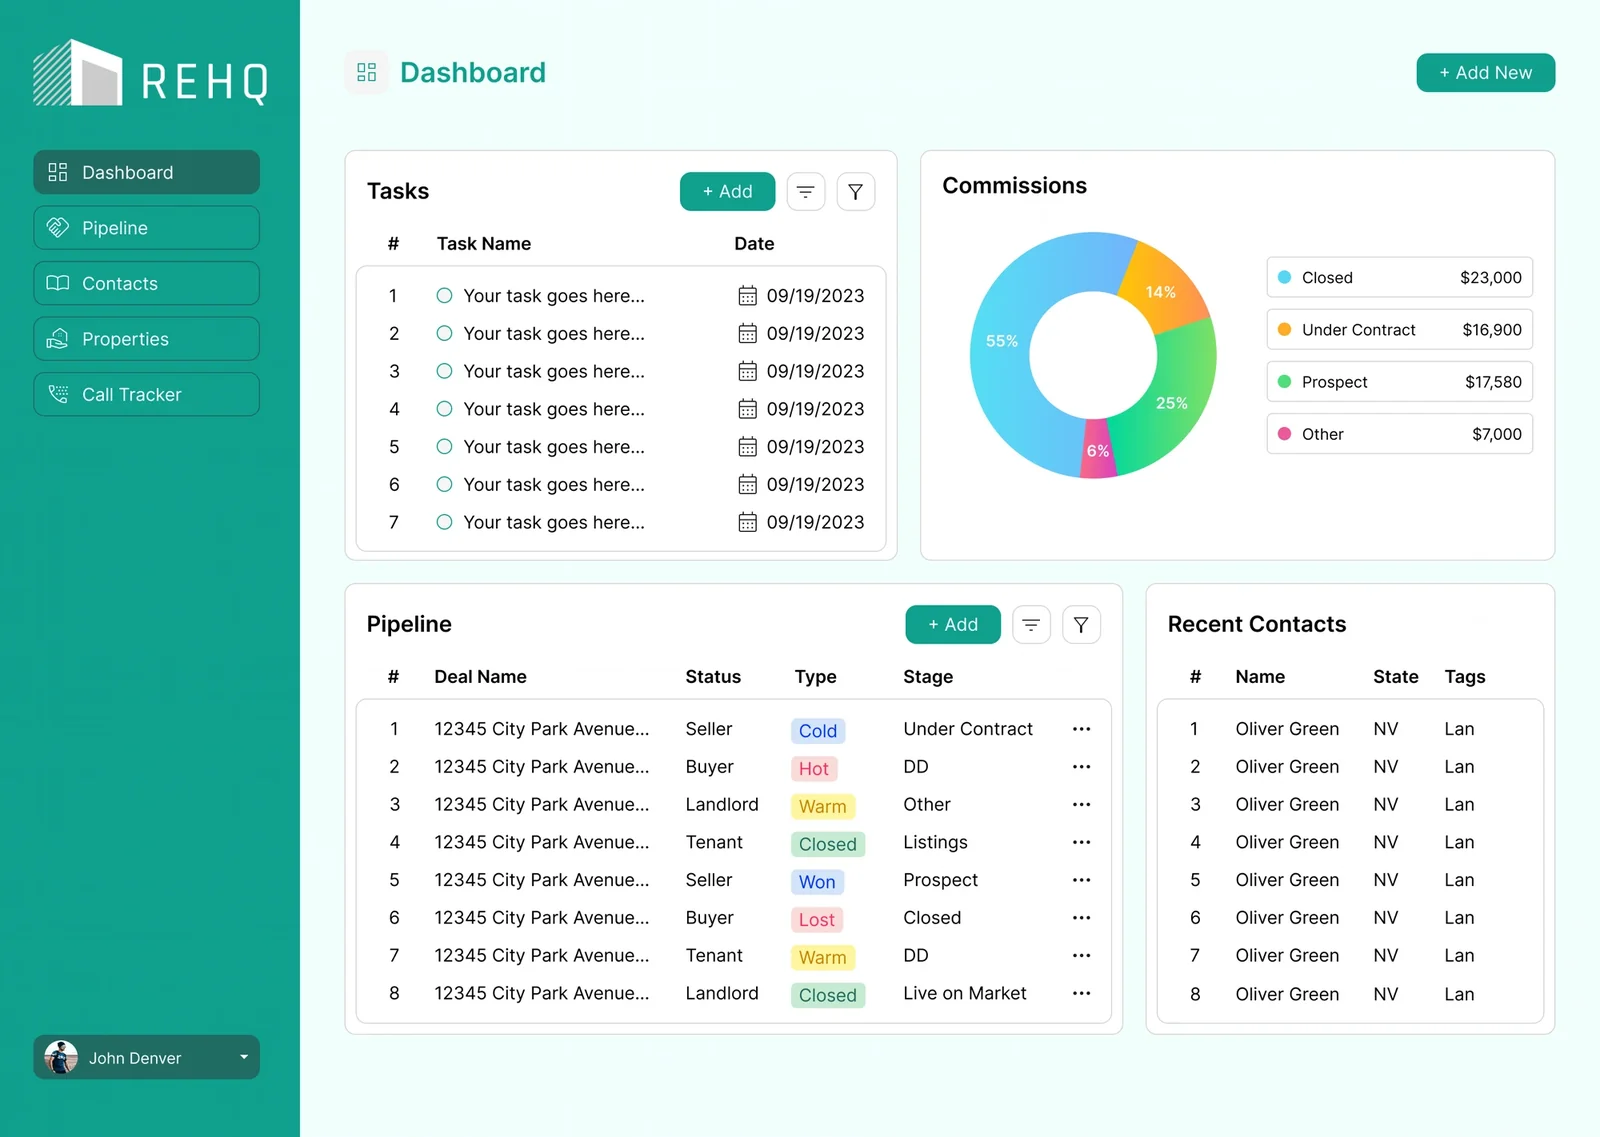Mark task 1 as complete
Image resolution: width=1600 pixels, height=1137 pixels.
point(444,295)
